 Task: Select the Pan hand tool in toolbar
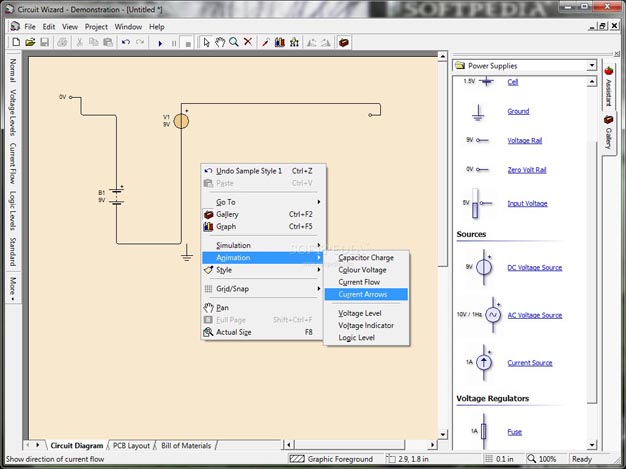pyautogui.click(x=220, y=42)
